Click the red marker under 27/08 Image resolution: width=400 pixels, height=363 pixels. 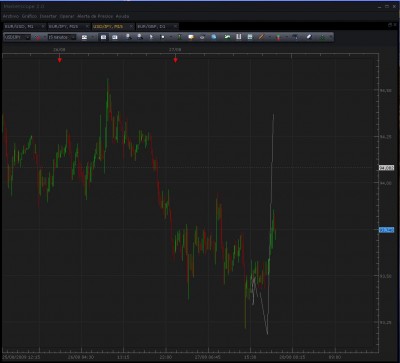point(175,60)
